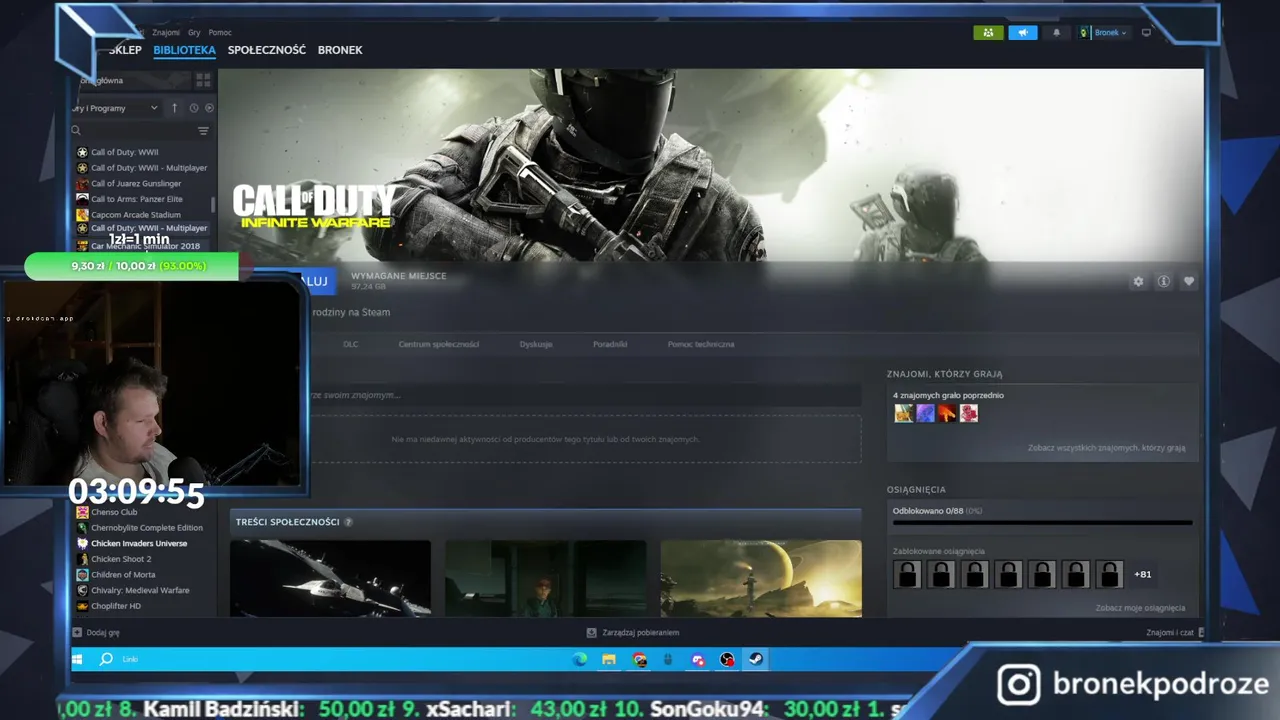Focus the library search field

138,130
